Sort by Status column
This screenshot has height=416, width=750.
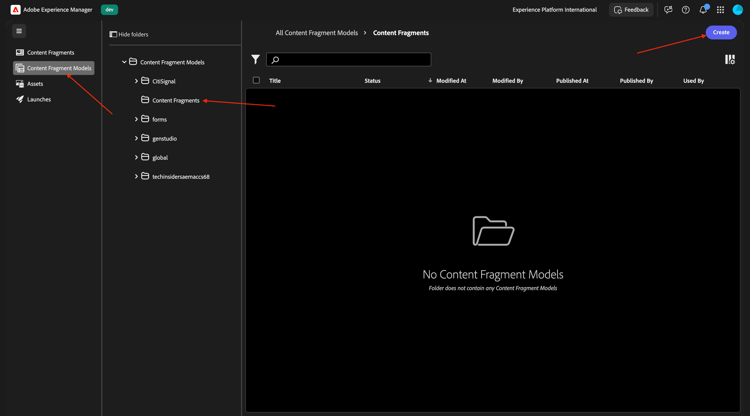coord(372,81)
